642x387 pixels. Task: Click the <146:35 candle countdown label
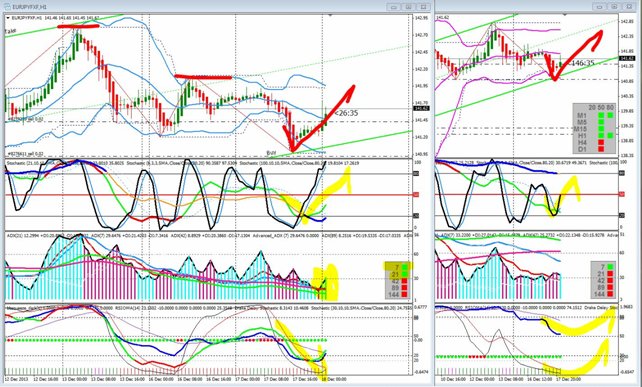pyautogui.click(x=582, y=63)
